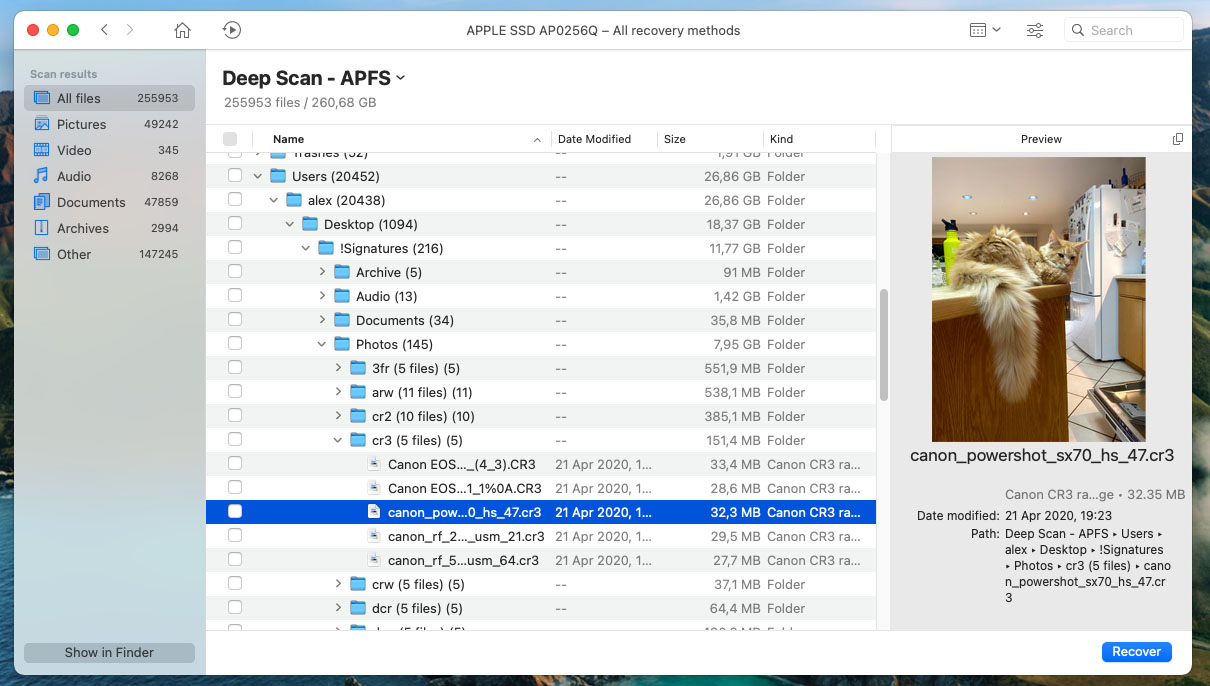Click the Search field
The height and width of the screenshot is (686, 1210).
(1123, 30)
